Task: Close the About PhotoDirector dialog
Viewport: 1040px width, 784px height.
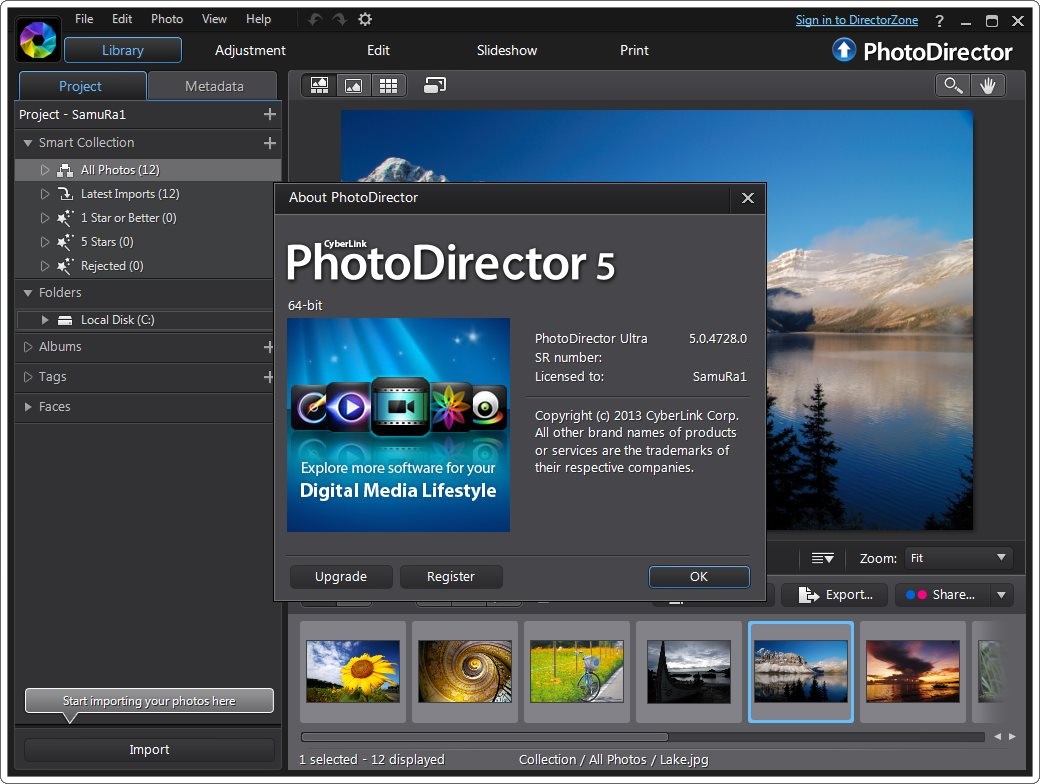Action: pos(748,198)
